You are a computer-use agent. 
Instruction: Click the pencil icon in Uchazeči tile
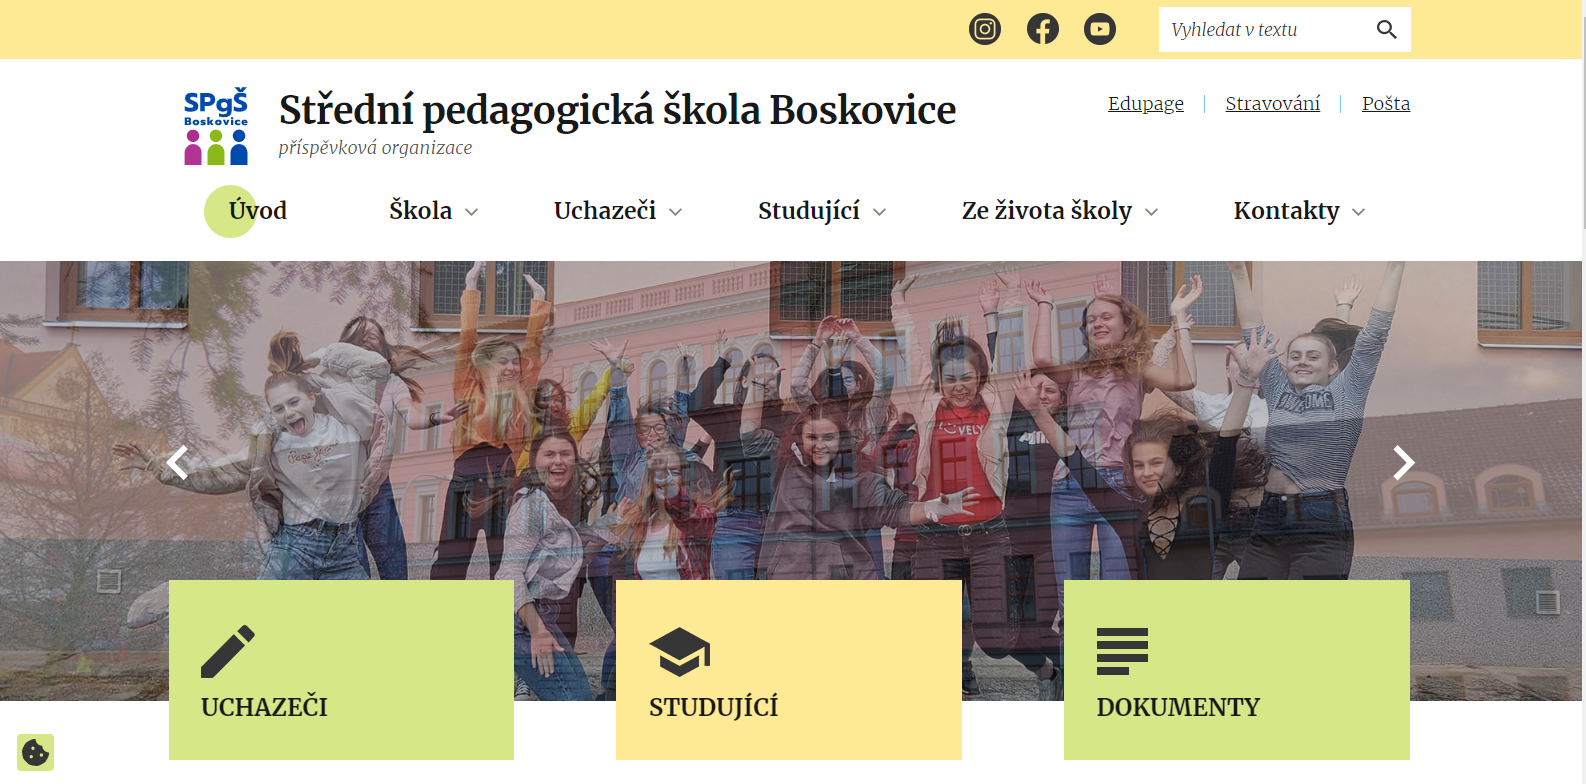(x=228, y=652)
